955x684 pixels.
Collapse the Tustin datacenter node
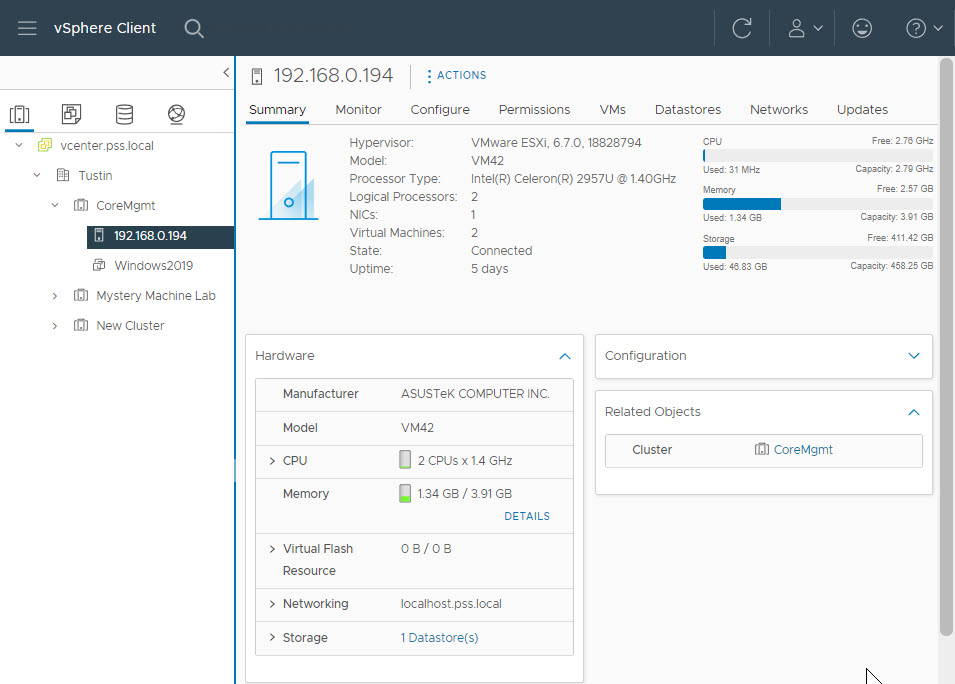37,175
